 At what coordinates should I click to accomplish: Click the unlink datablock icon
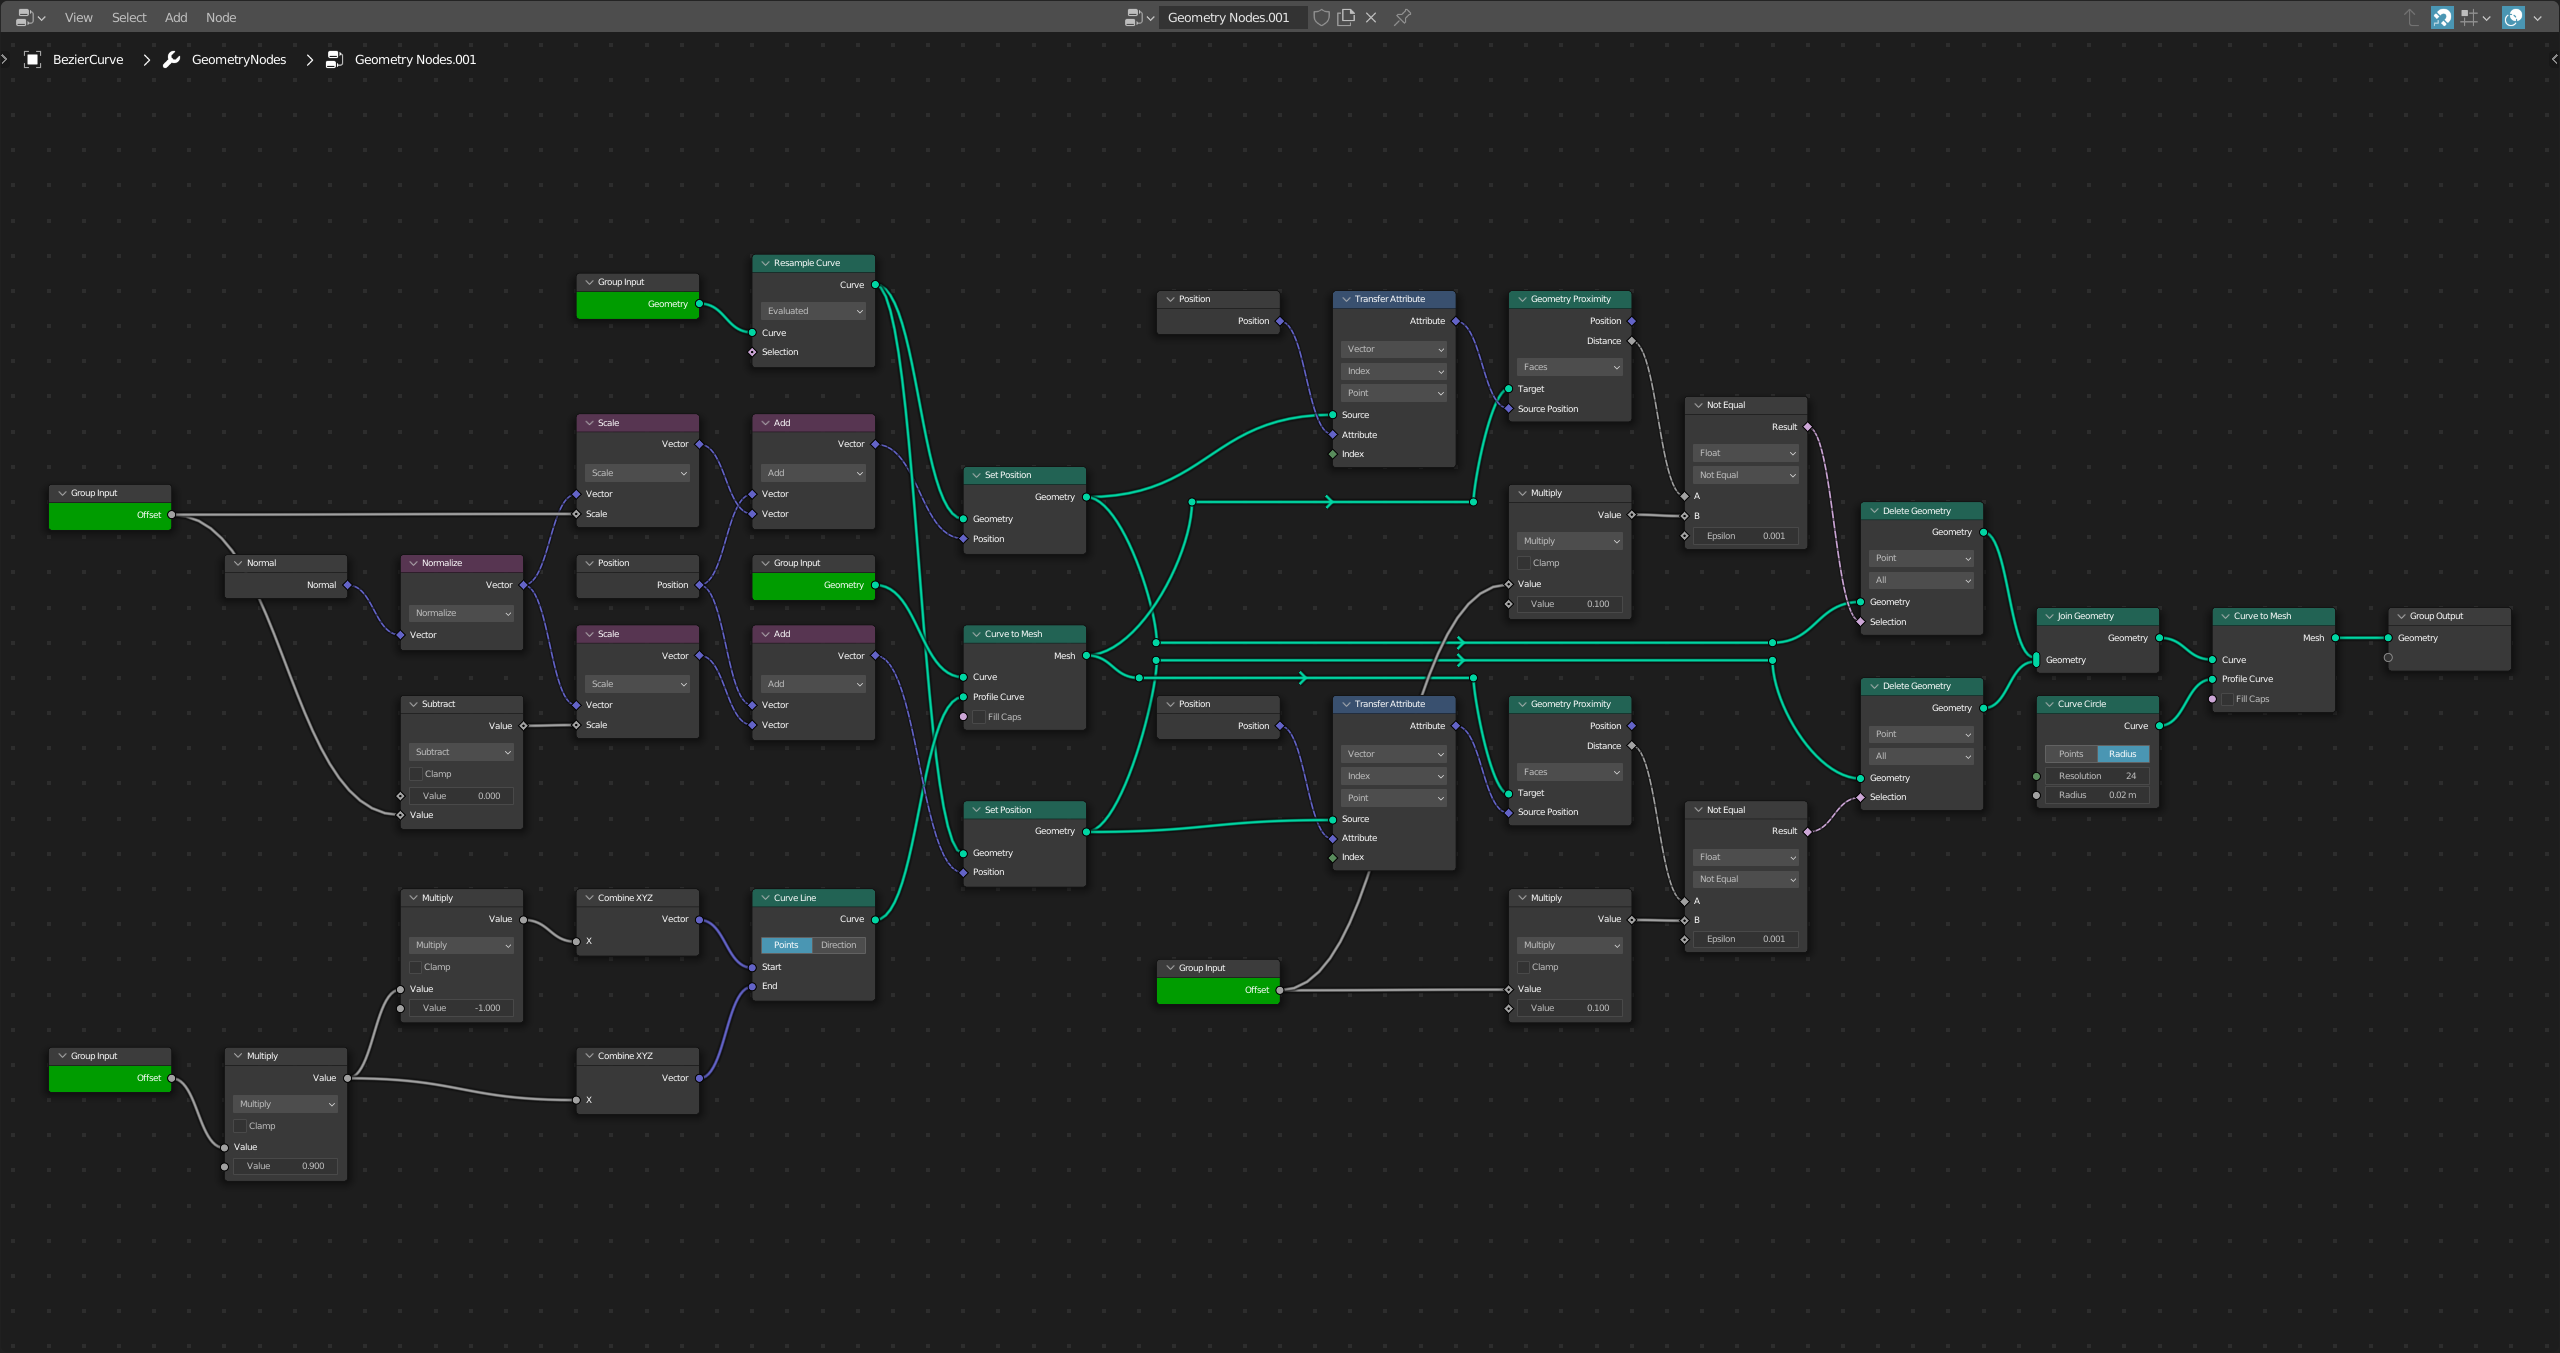pyautogui.click(x=1373, y=17)
